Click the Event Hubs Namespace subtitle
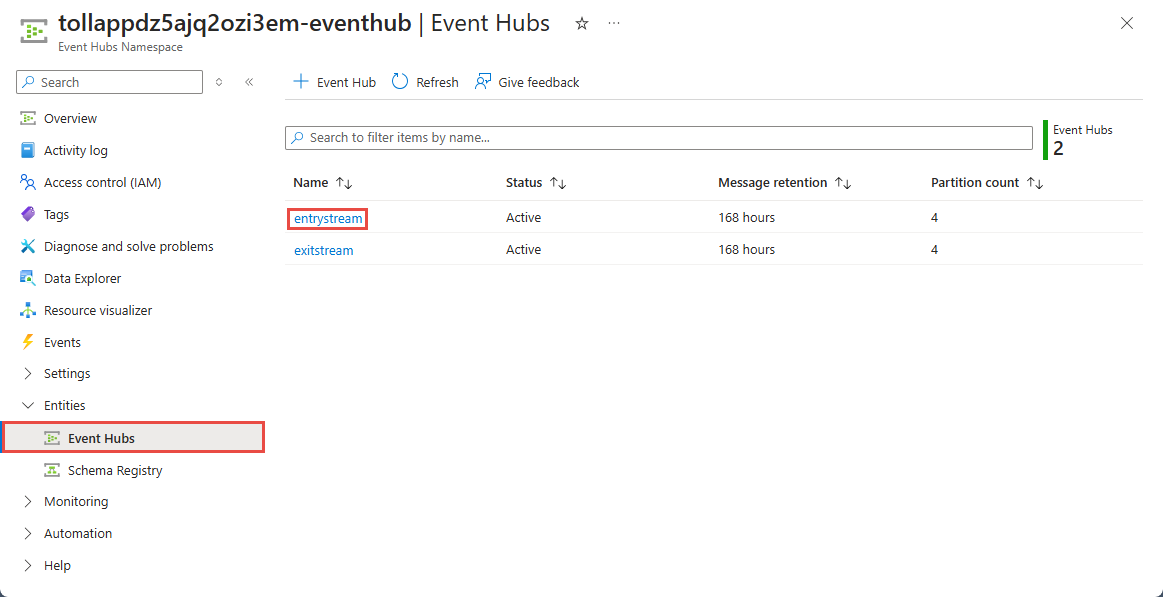The height and width of the screenshot is (597, 1163). click(x=120, y=47)
